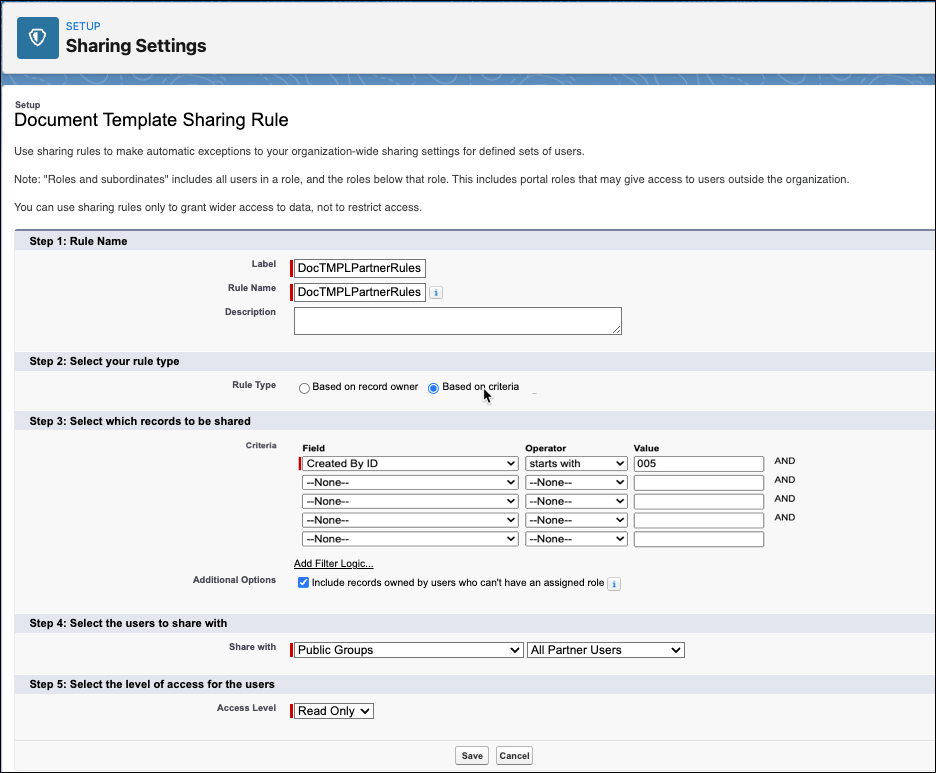Click the fifth row Value field
The width and height of the screenshot is (936, 773).
point(699,539)
